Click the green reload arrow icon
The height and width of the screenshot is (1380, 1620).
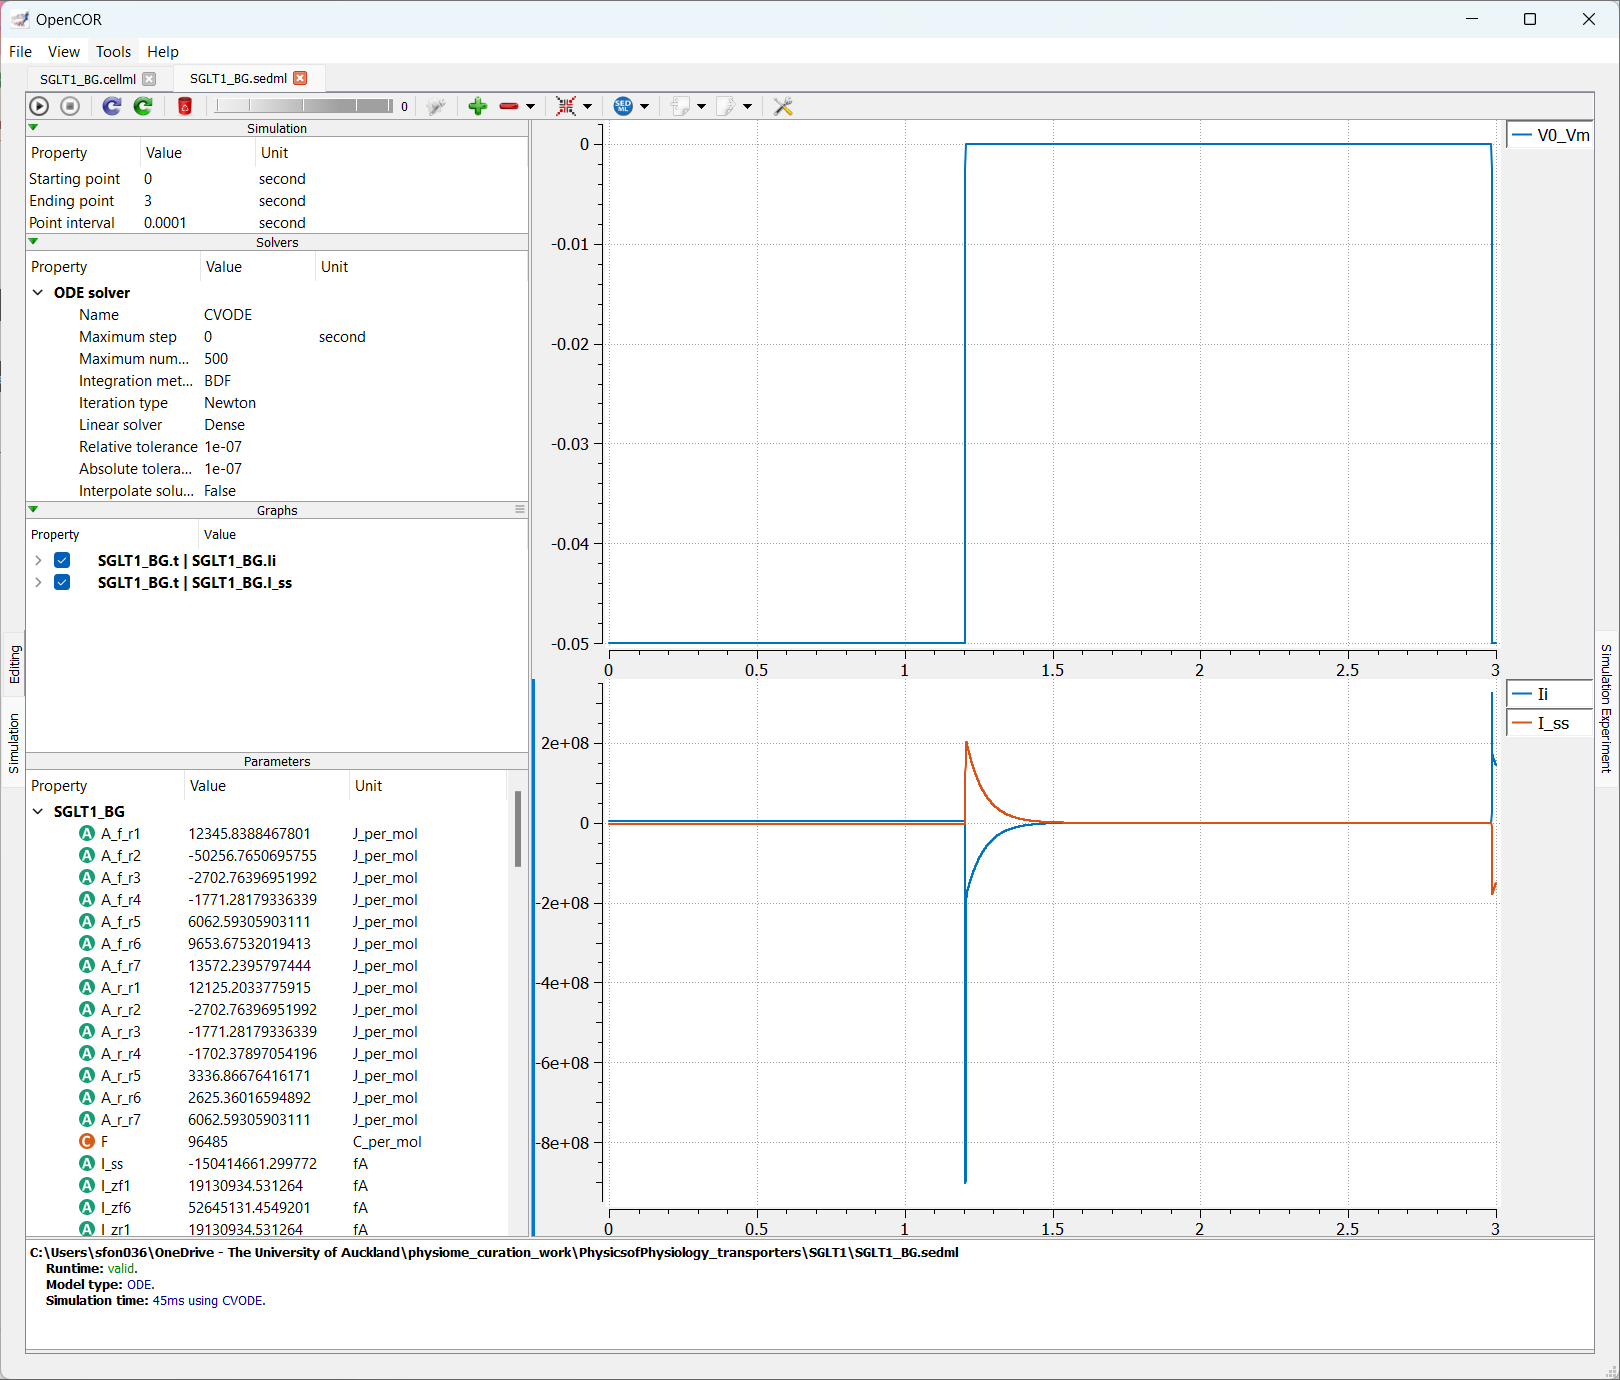tap(143, 106)
